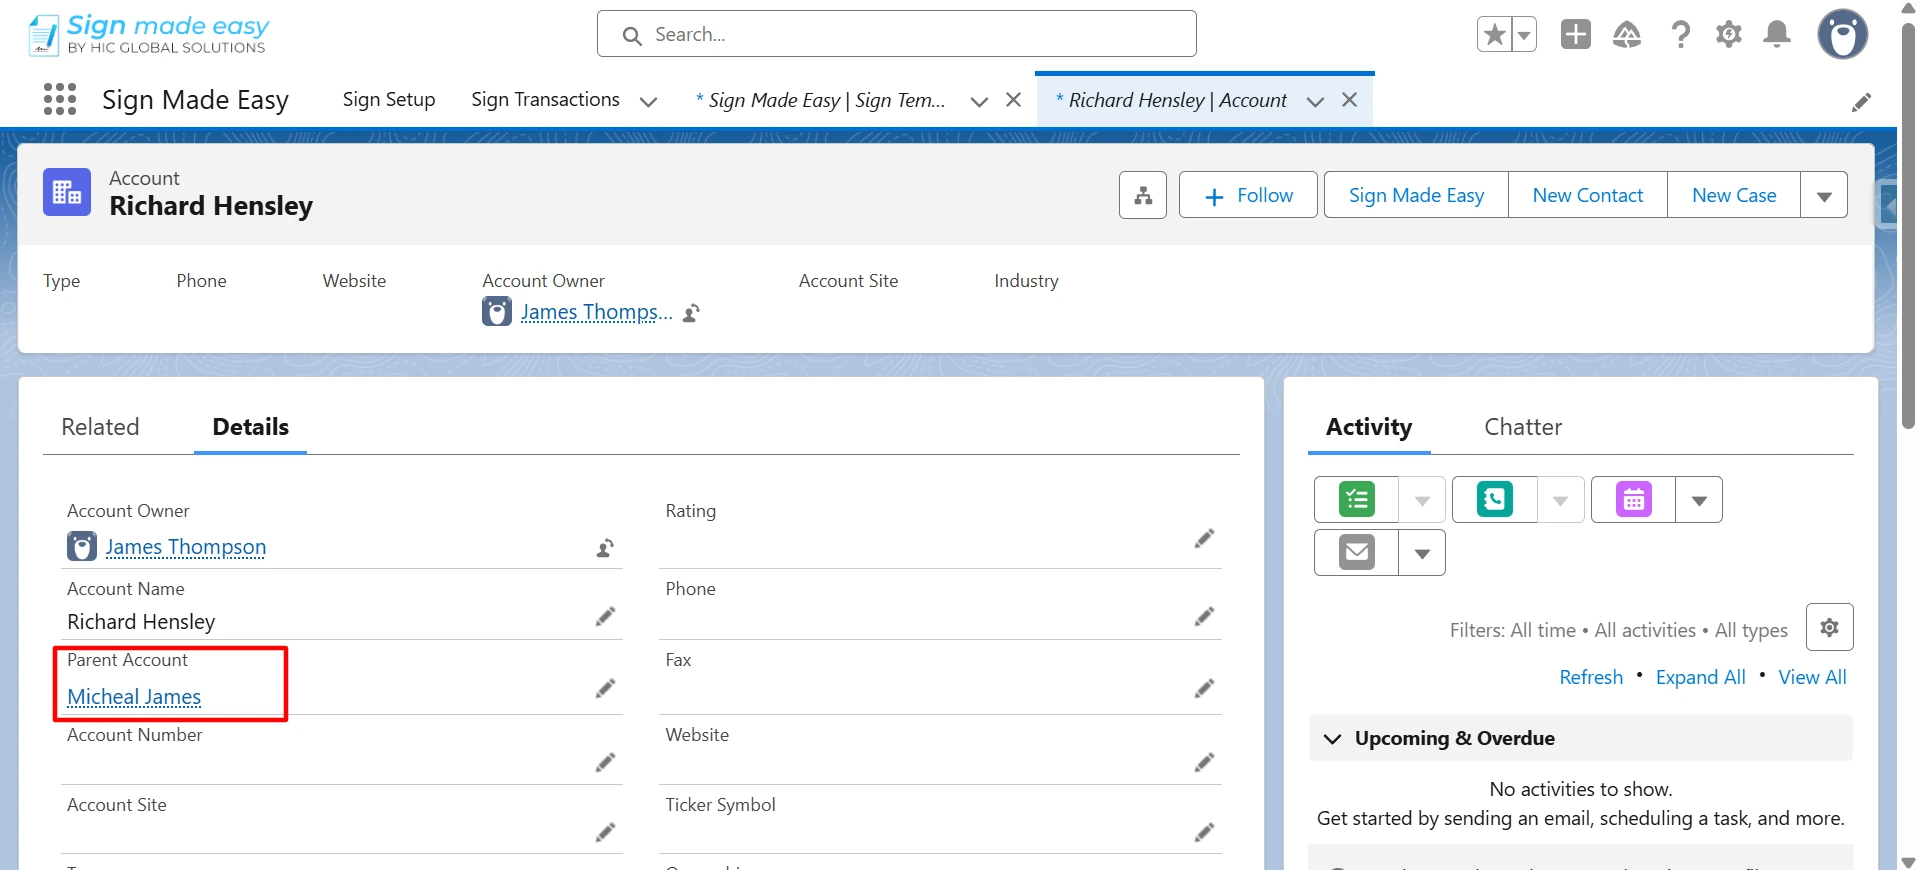
Task: Open the Sign Transactions nav item
Action: (x=545, y=100)
